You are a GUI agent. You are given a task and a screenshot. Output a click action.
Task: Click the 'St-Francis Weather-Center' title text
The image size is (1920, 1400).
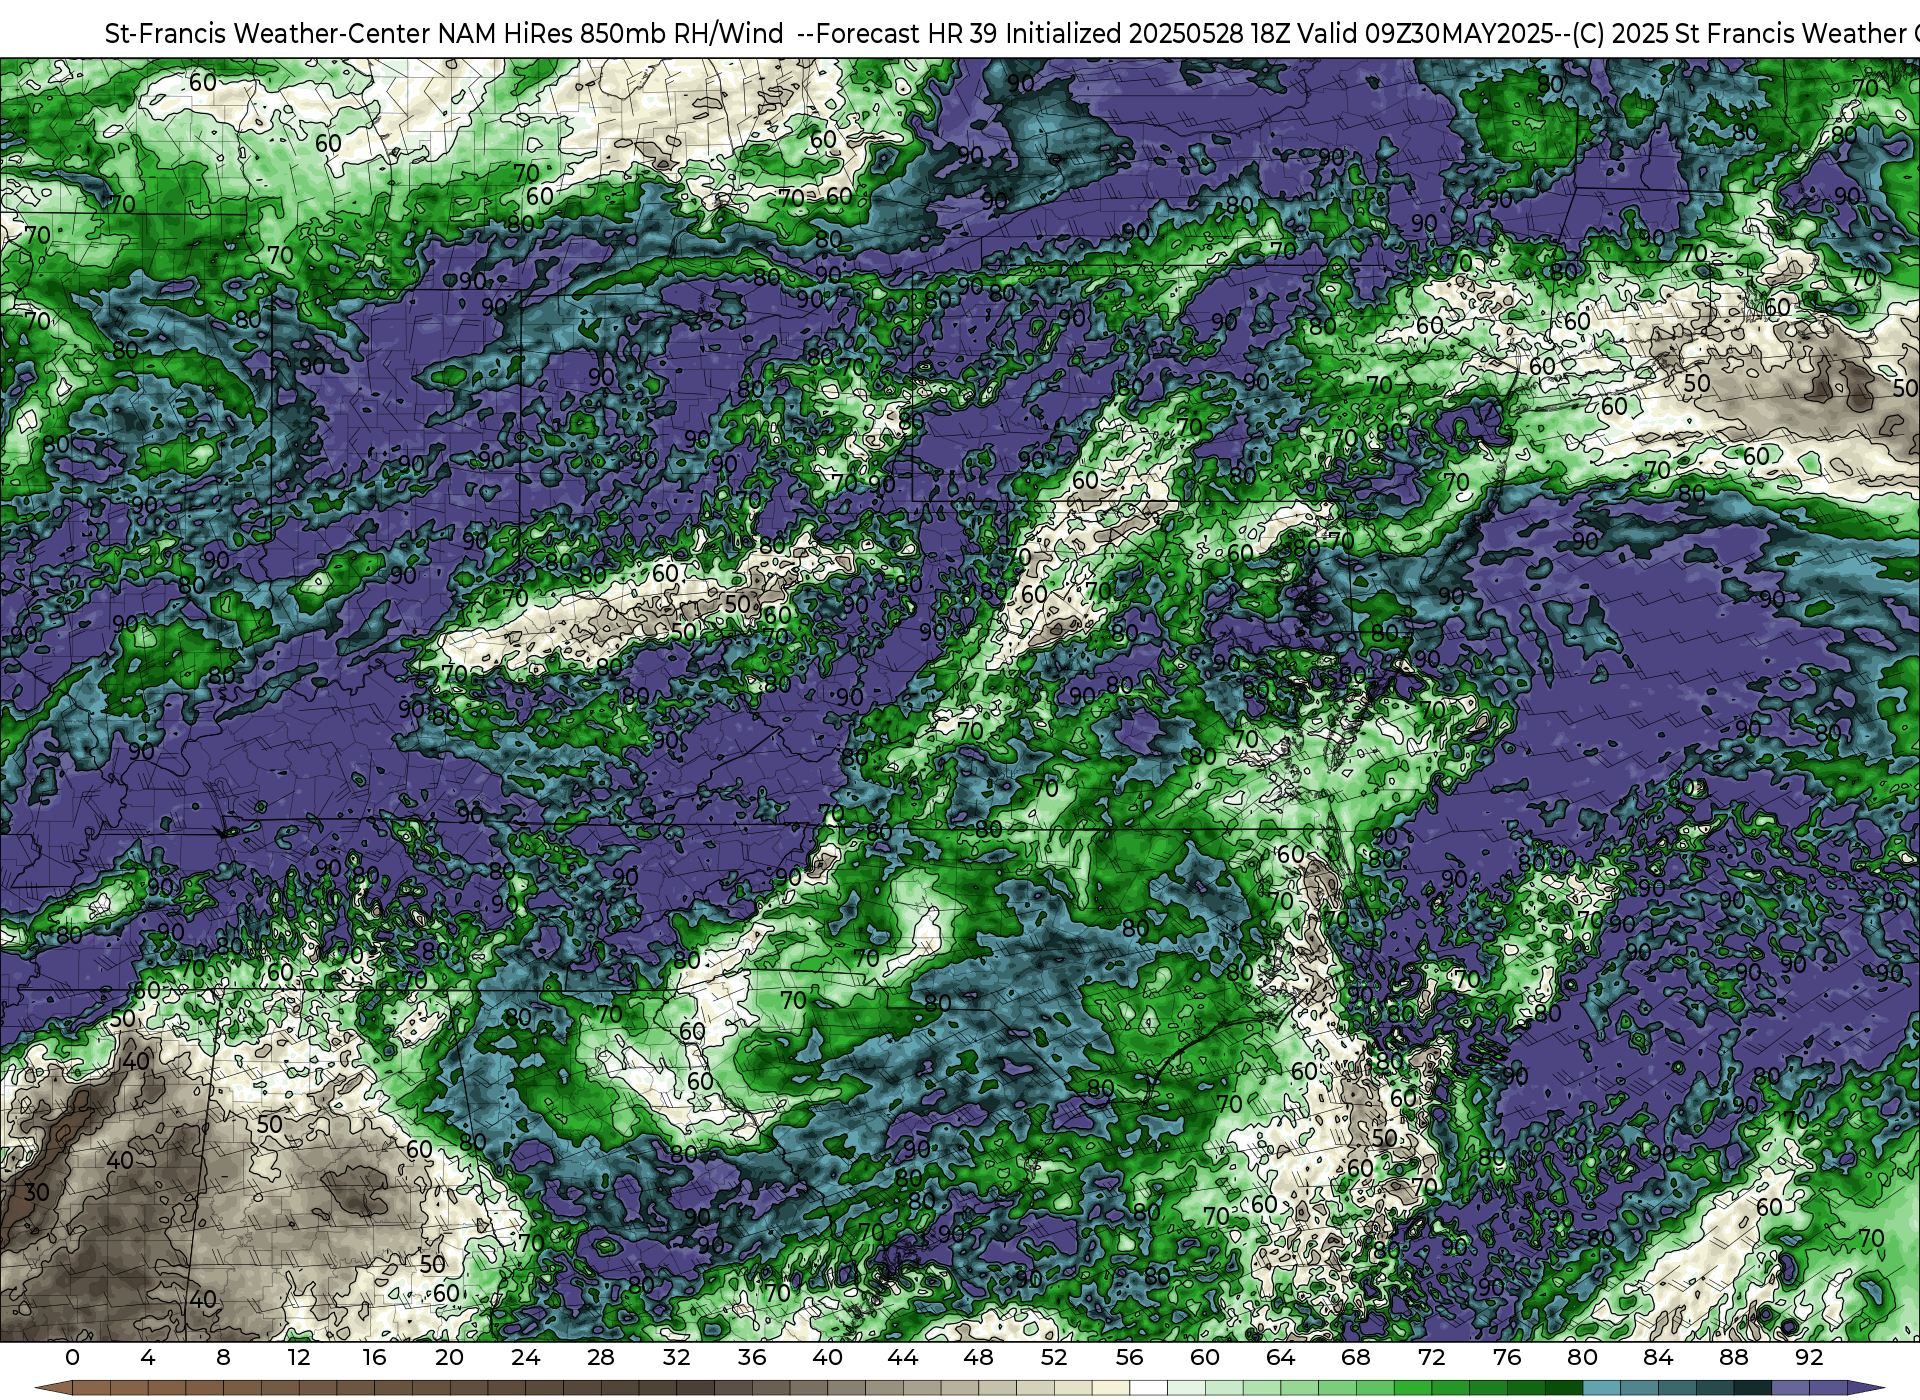click(x=268, y=34)
